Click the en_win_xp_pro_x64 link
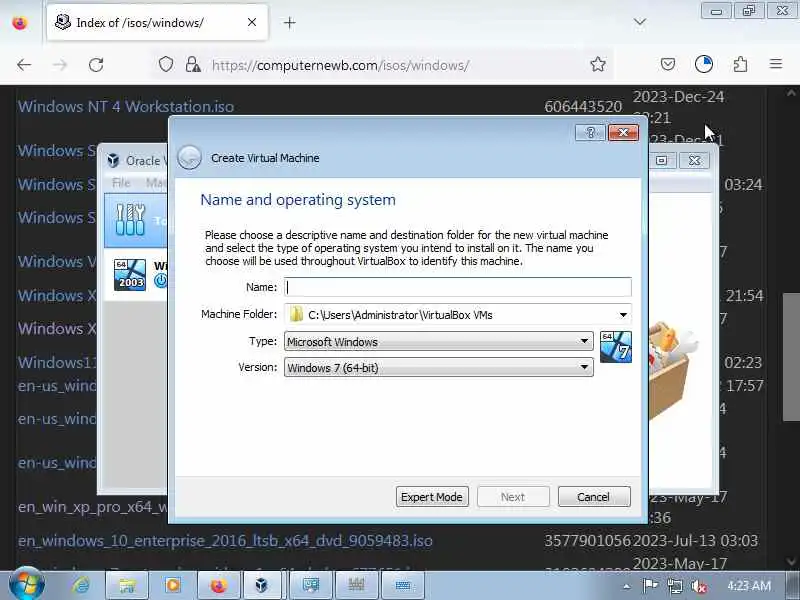The image size is (800, 600). coord(92,507)
